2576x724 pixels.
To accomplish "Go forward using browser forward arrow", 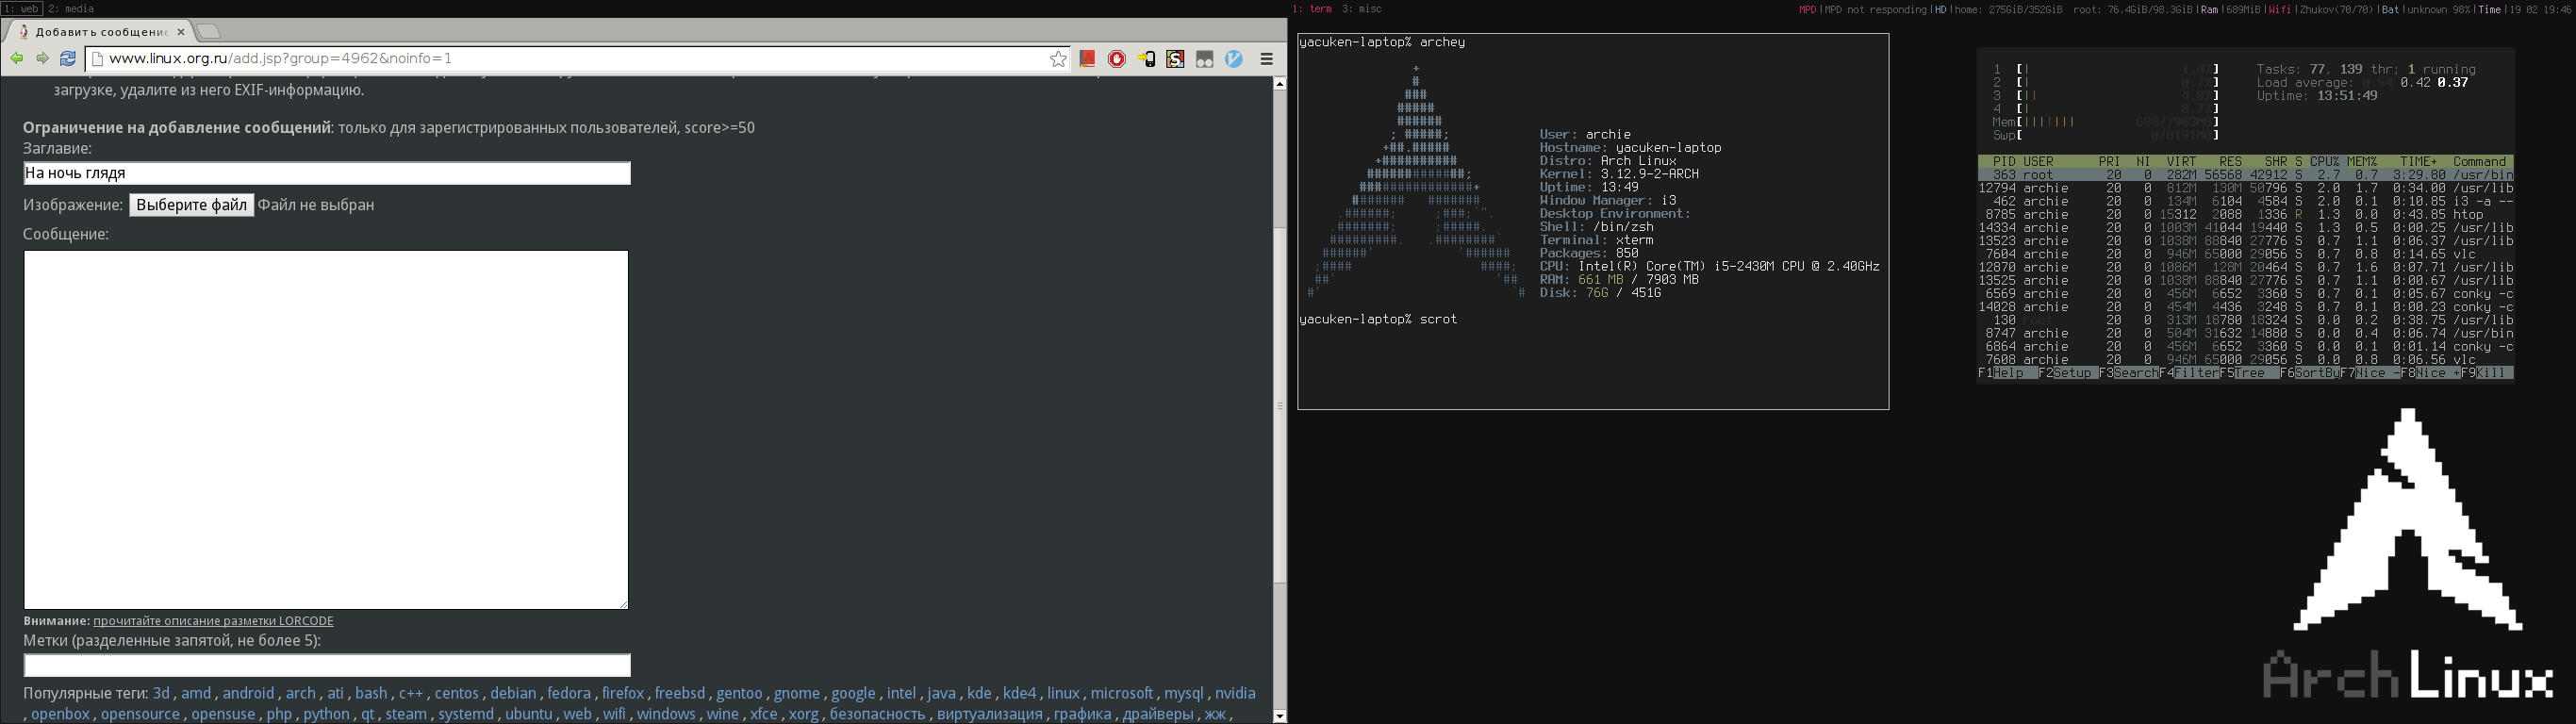I will pos(42,59).
